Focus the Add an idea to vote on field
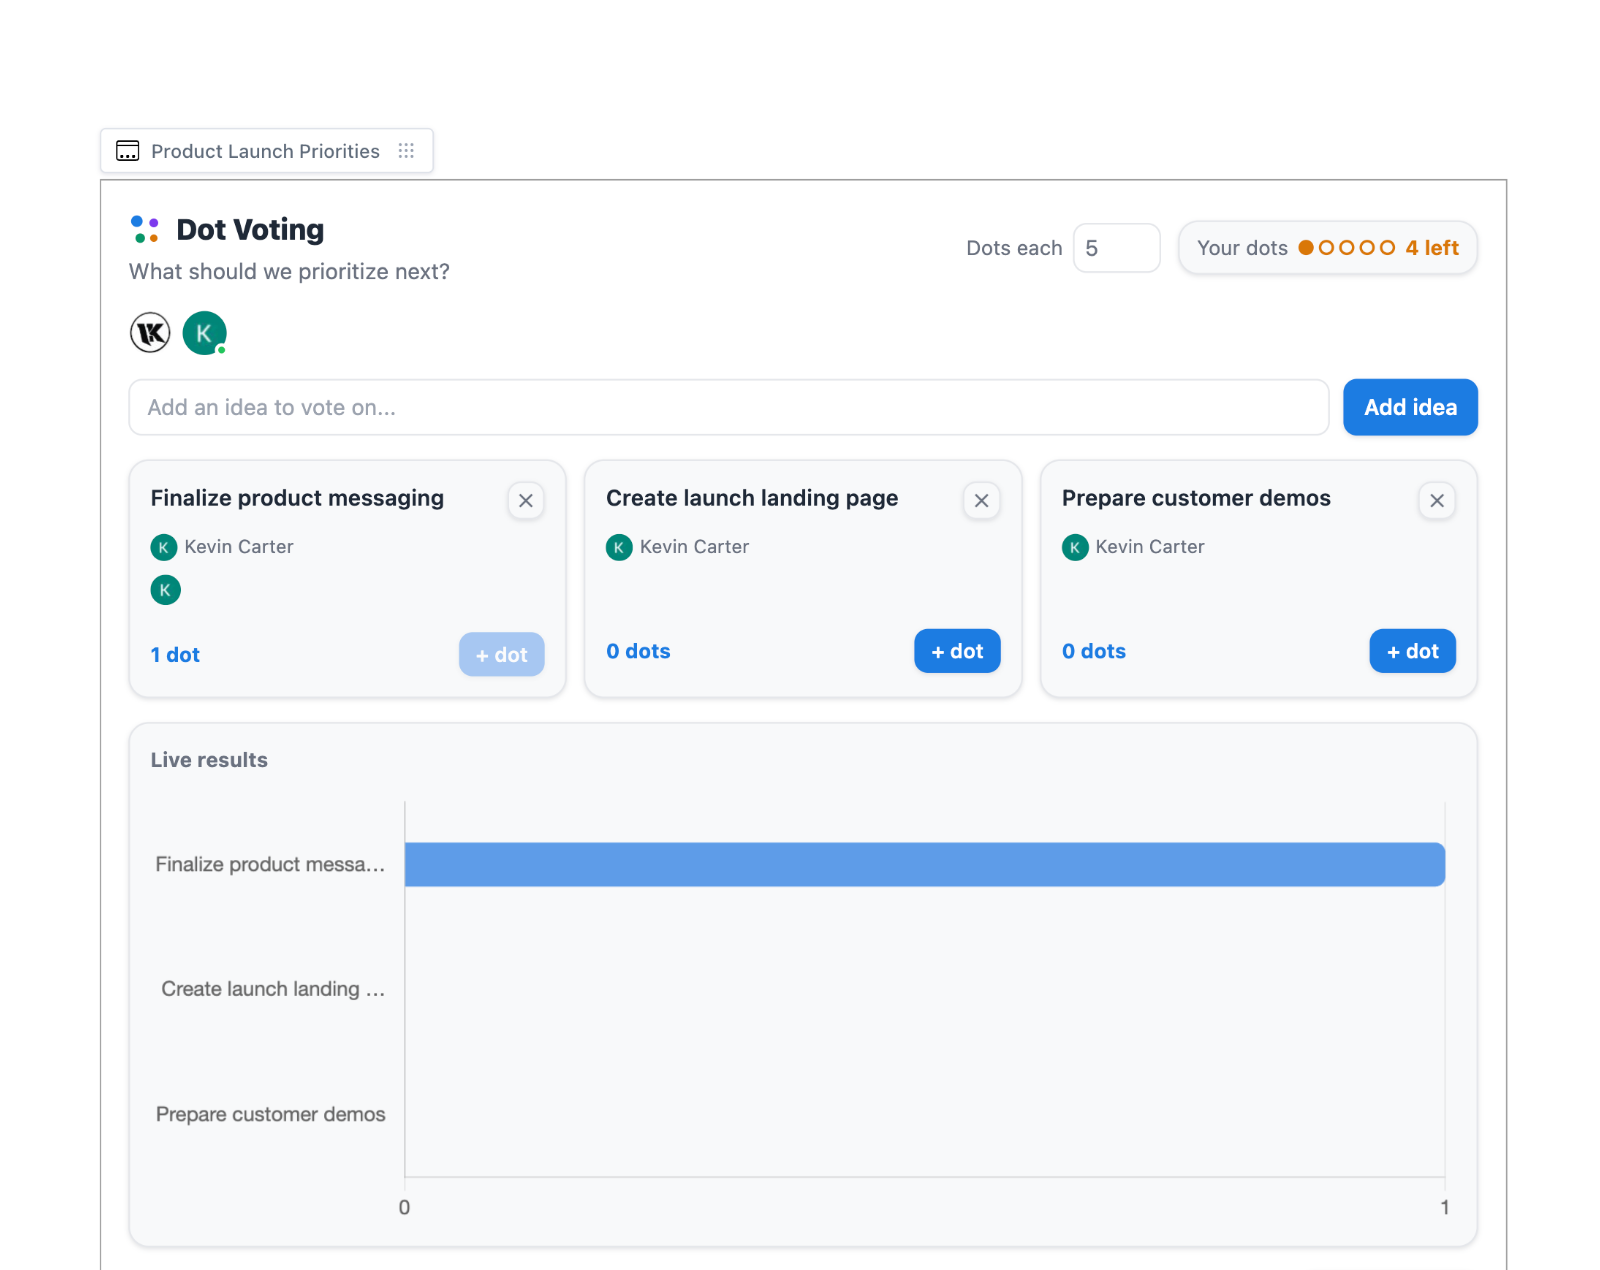The image size is (1600, 1270). [729, 407]
